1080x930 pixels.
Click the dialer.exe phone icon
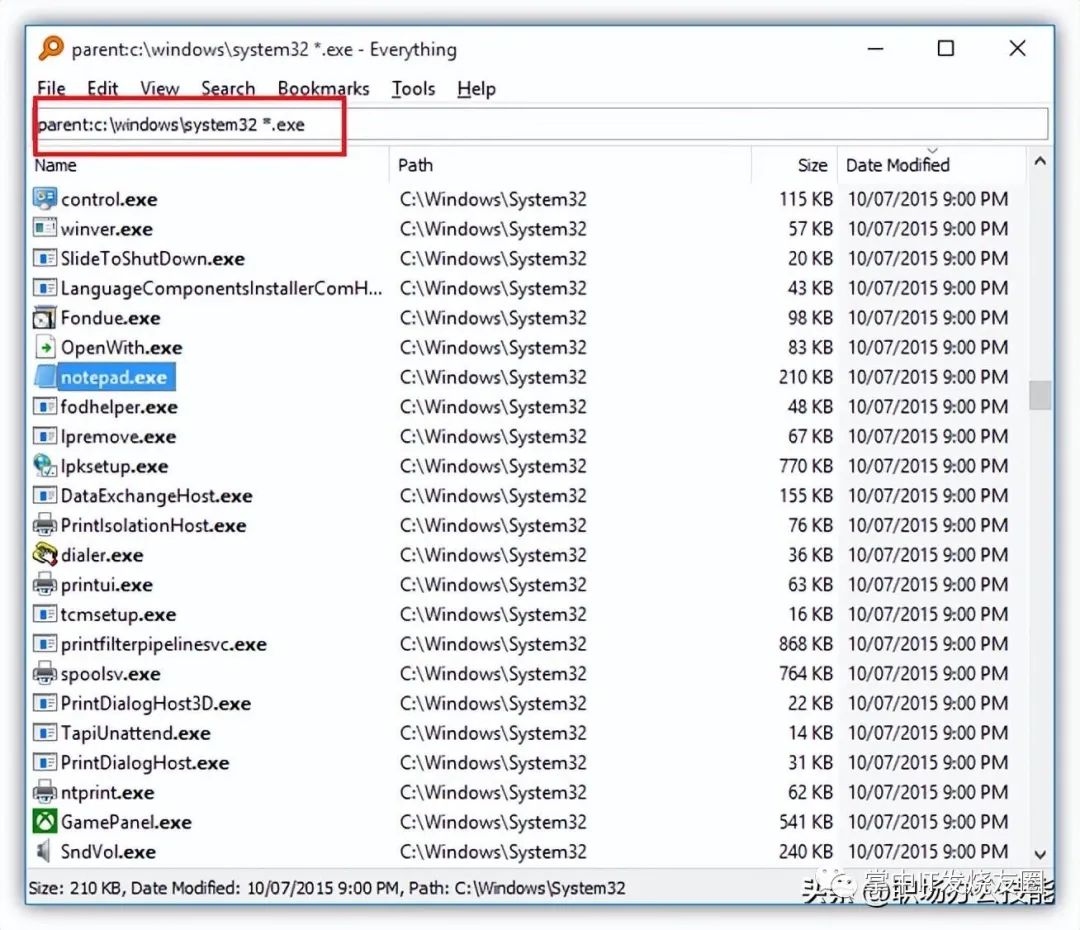click(45, 555)
